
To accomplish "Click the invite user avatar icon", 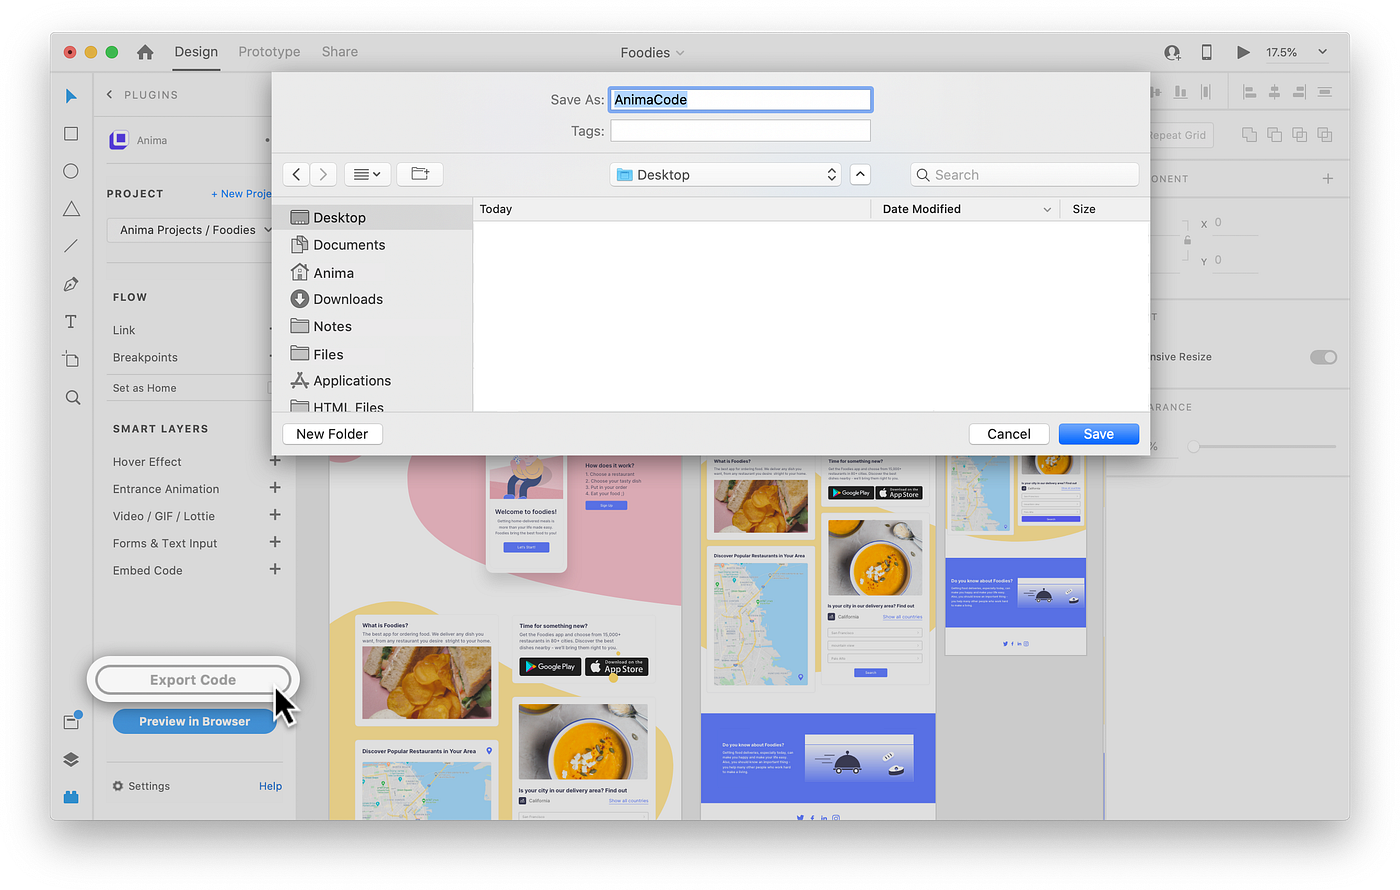I will click(x=1172, y=52).
